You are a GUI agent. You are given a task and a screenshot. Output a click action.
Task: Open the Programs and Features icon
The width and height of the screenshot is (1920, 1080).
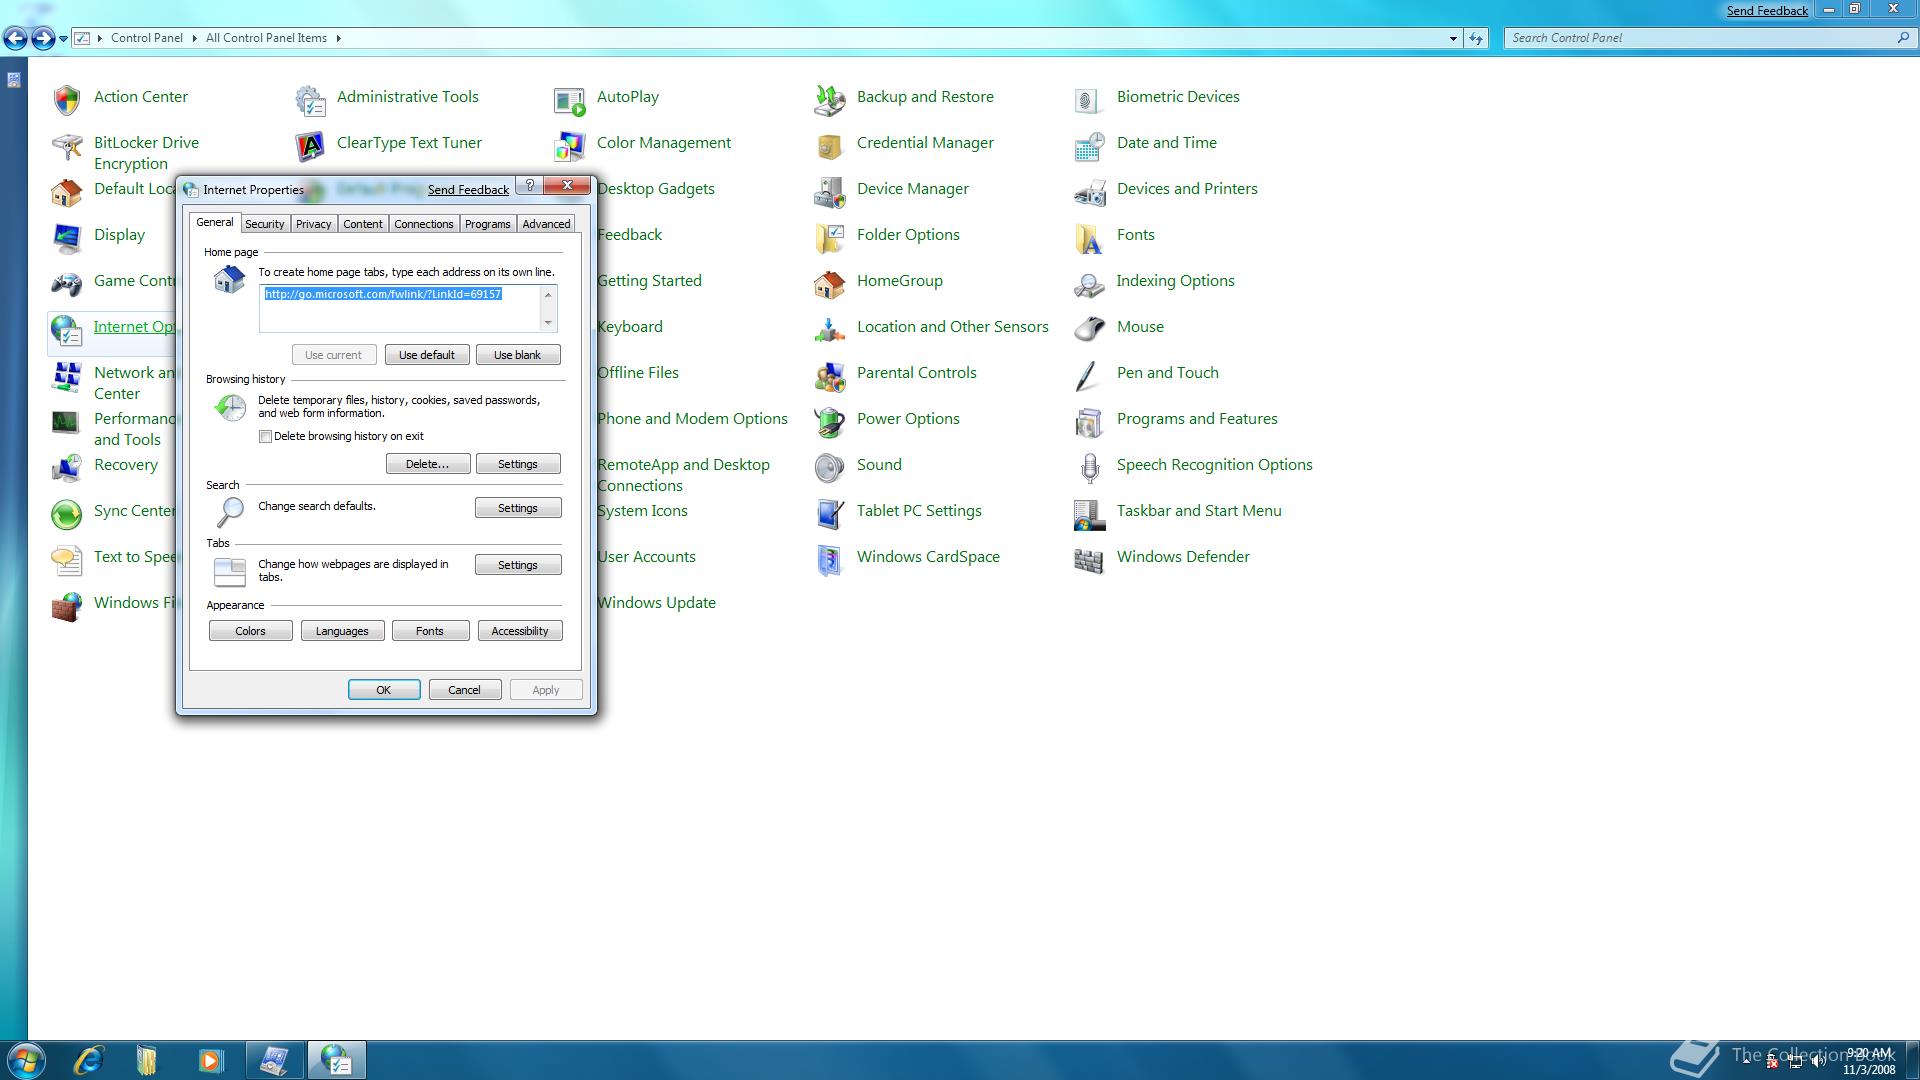pyautogui.click(x=1090, y=422)
